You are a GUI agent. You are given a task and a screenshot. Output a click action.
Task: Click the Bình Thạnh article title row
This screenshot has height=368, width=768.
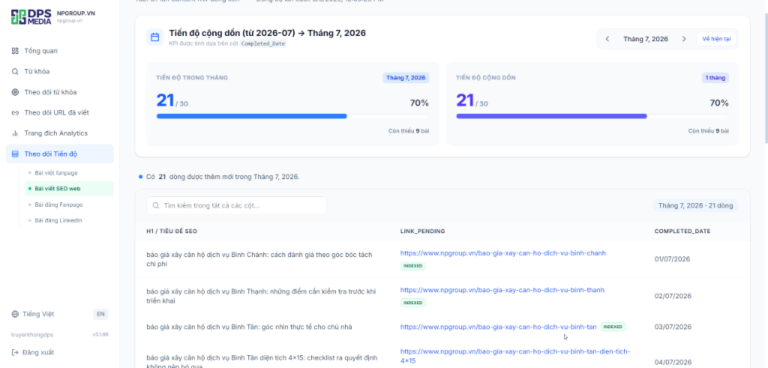click(x=261, y=296)
